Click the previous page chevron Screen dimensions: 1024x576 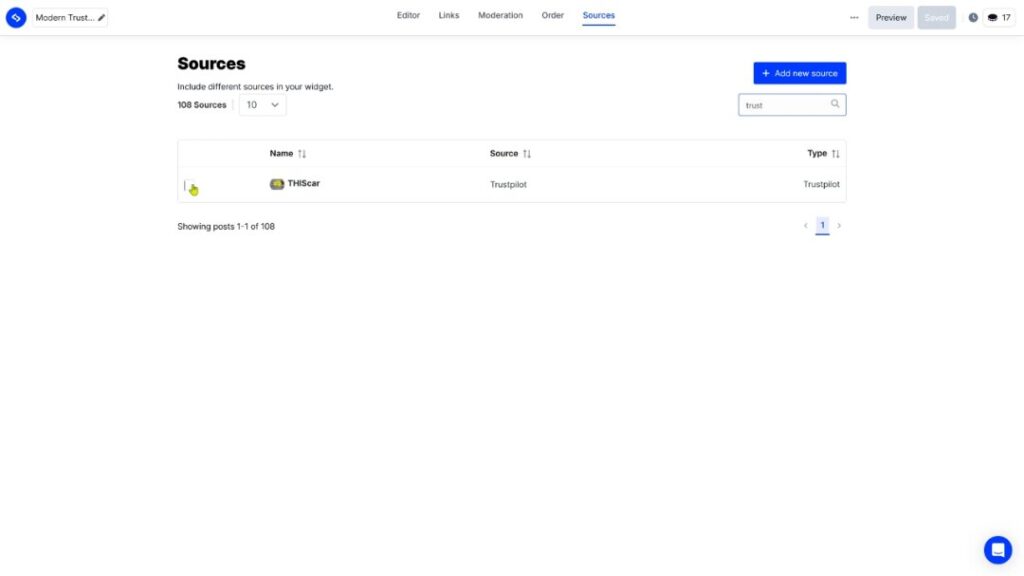pyautogui.click(x=805, y=225)
